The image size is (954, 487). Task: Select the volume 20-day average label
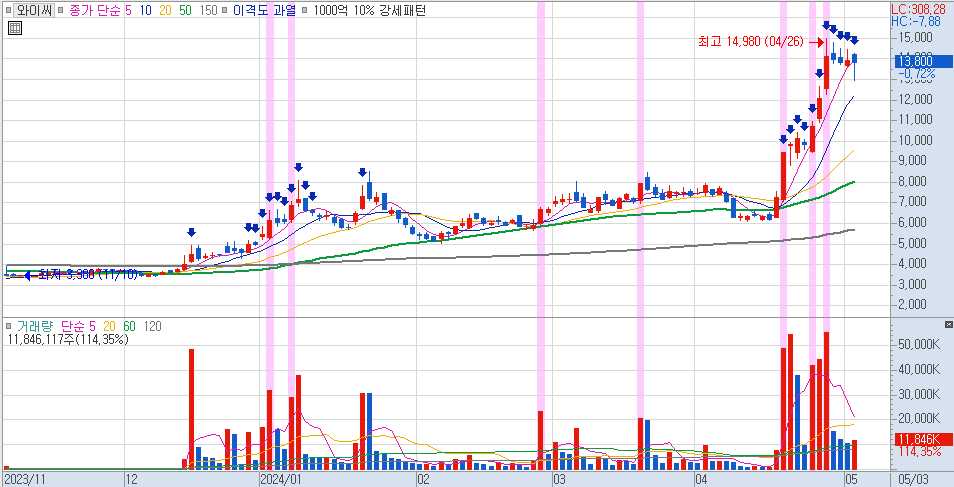(111, 327)
